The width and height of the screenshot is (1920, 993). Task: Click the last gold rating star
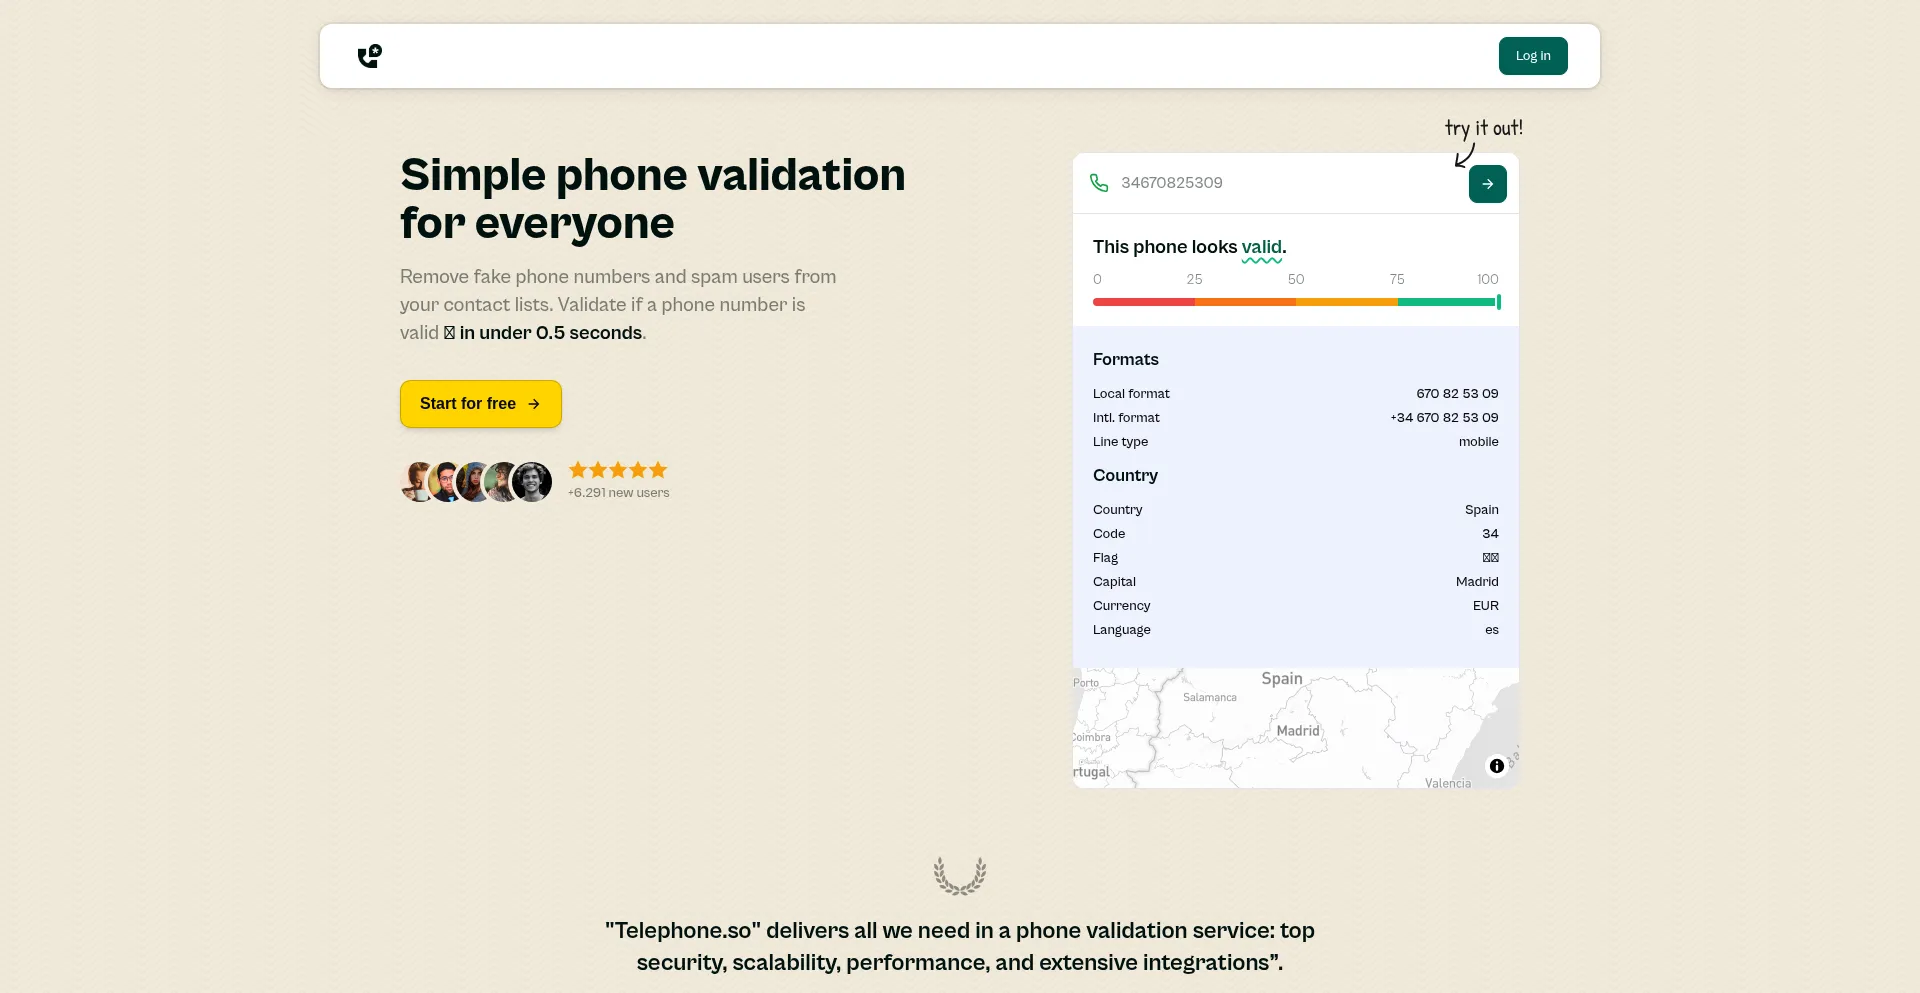[658, 470]
